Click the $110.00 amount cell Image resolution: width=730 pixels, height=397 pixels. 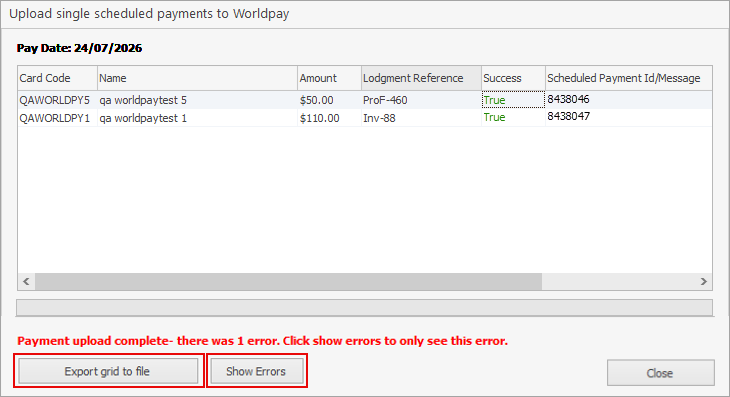pos(329,118)
